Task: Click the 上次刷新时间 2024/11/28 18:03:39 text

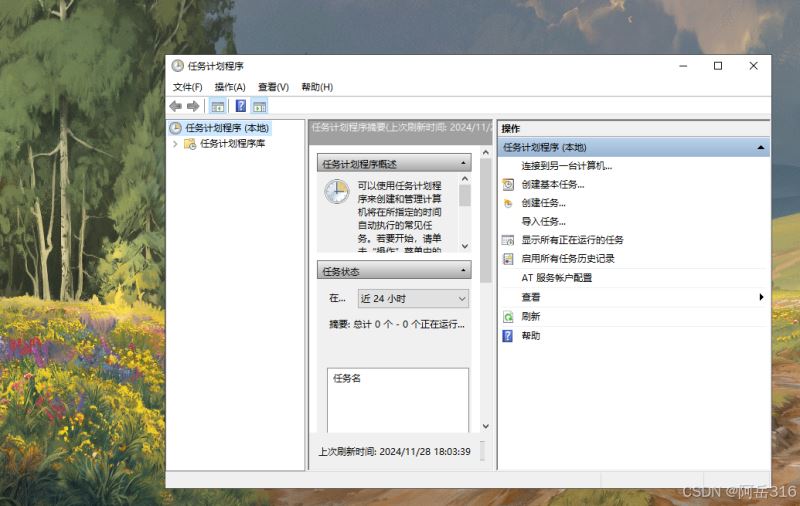Action: coord(395,451)
